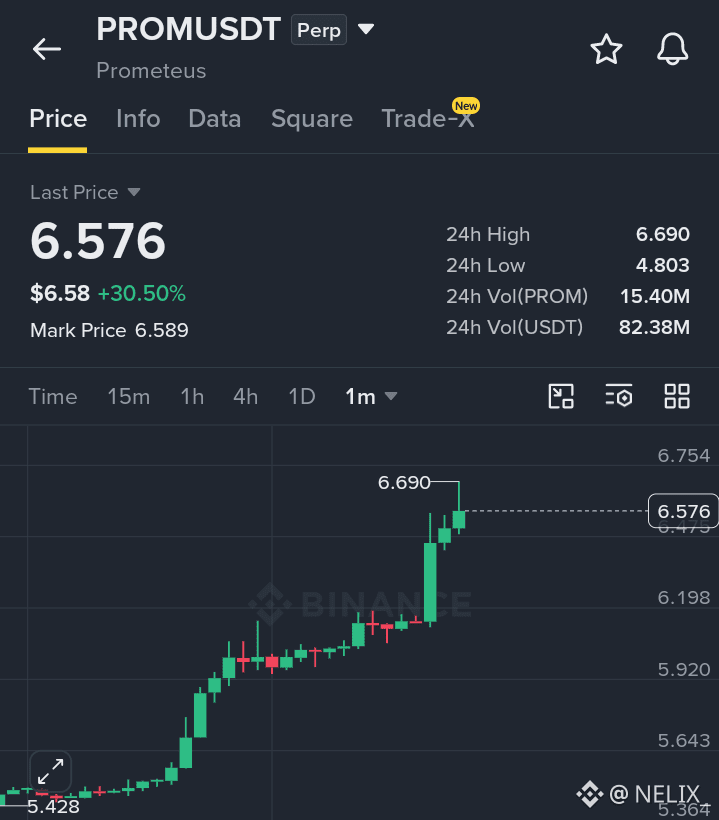
Task: Expand the PROMUSDT pair selector arrow
Action: pyautogui.click(x=366, y=29)
